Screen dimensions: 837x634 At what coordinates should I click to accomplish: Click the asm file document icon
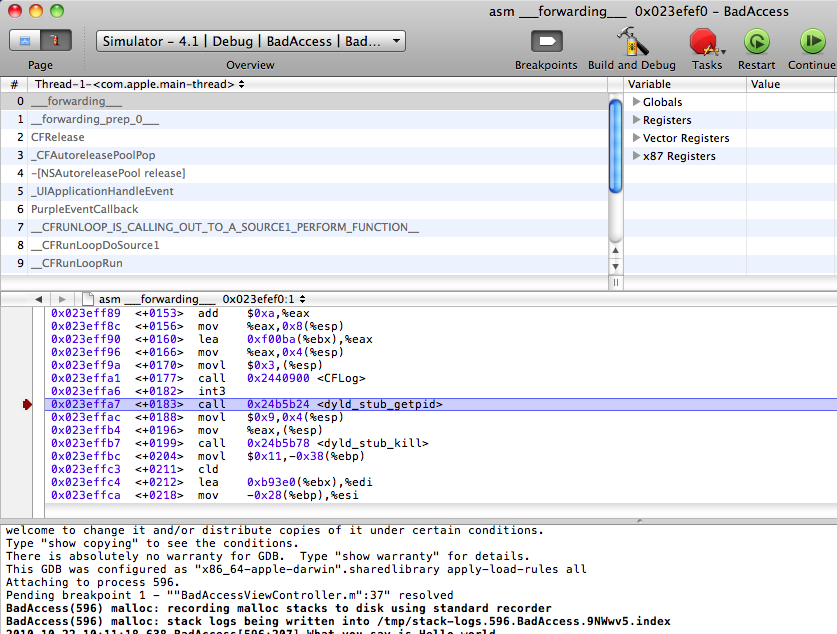[x=88, y=299]
